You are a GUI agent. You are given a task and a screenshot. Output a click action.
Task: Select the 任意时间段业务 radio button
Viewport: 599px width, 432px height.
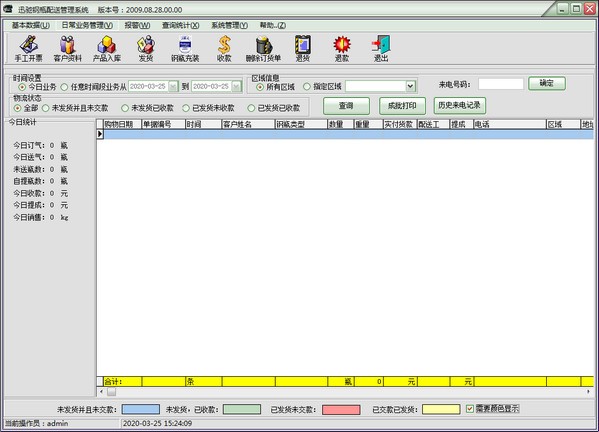pyautogui.click(x=64, y=87)
